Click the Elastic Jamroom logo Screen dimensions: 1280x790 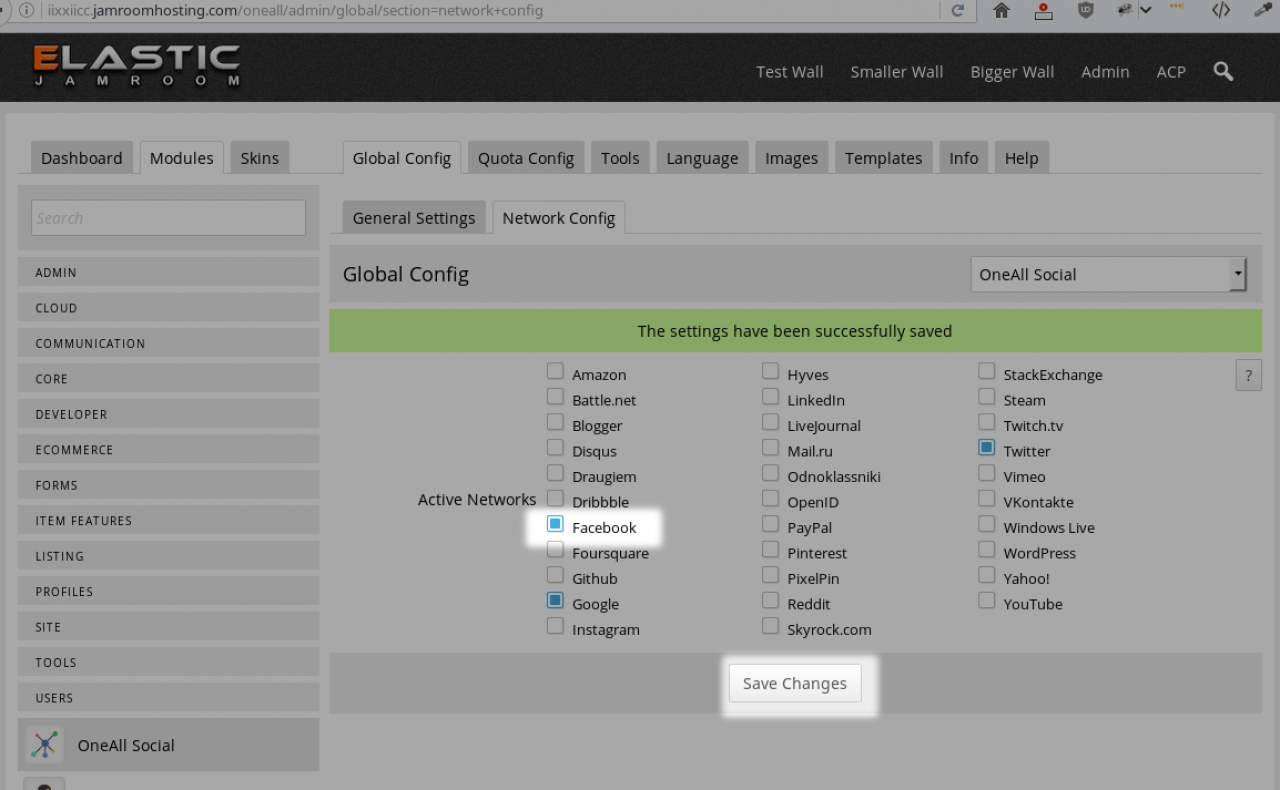click(137, 67)
